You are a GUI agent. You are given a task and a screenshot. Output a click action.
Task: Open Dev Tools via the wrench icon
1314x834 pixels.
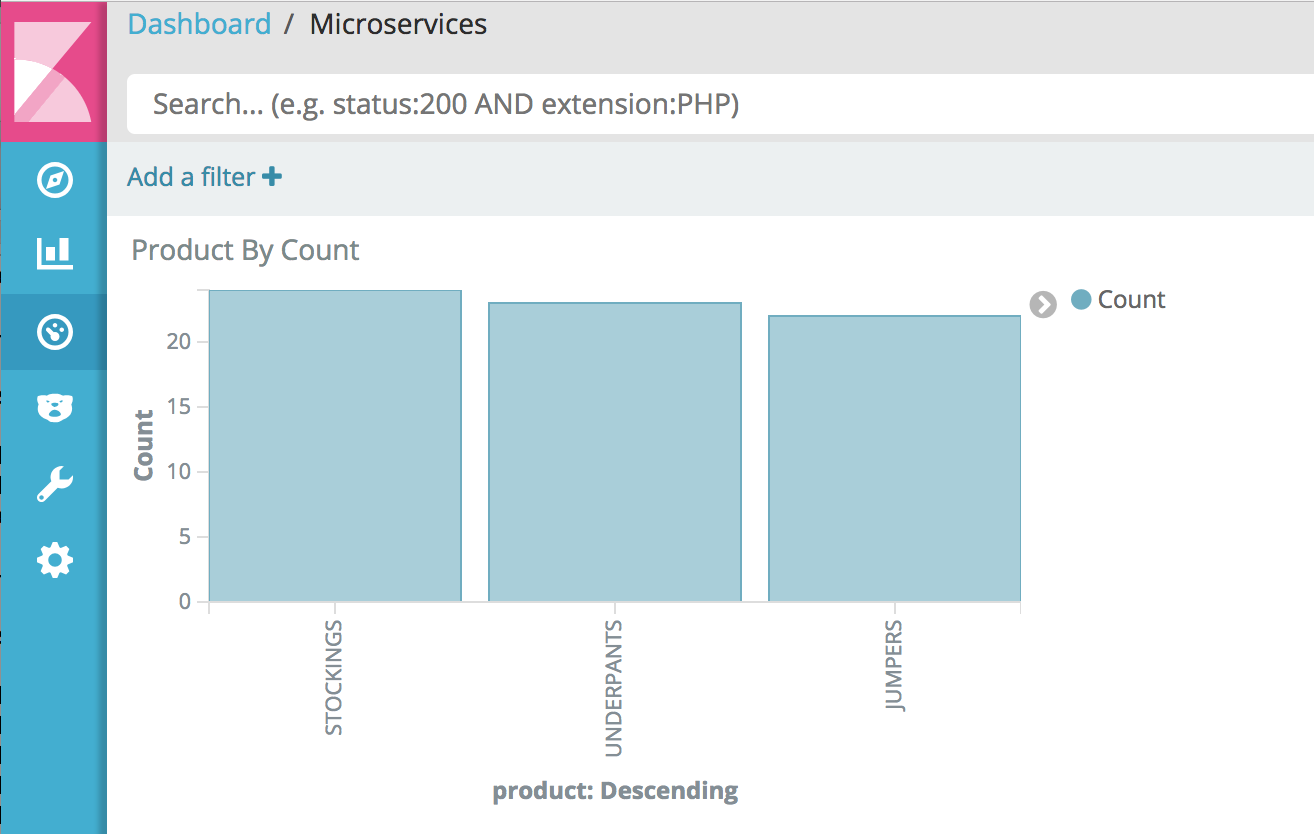tap(54, 484)
